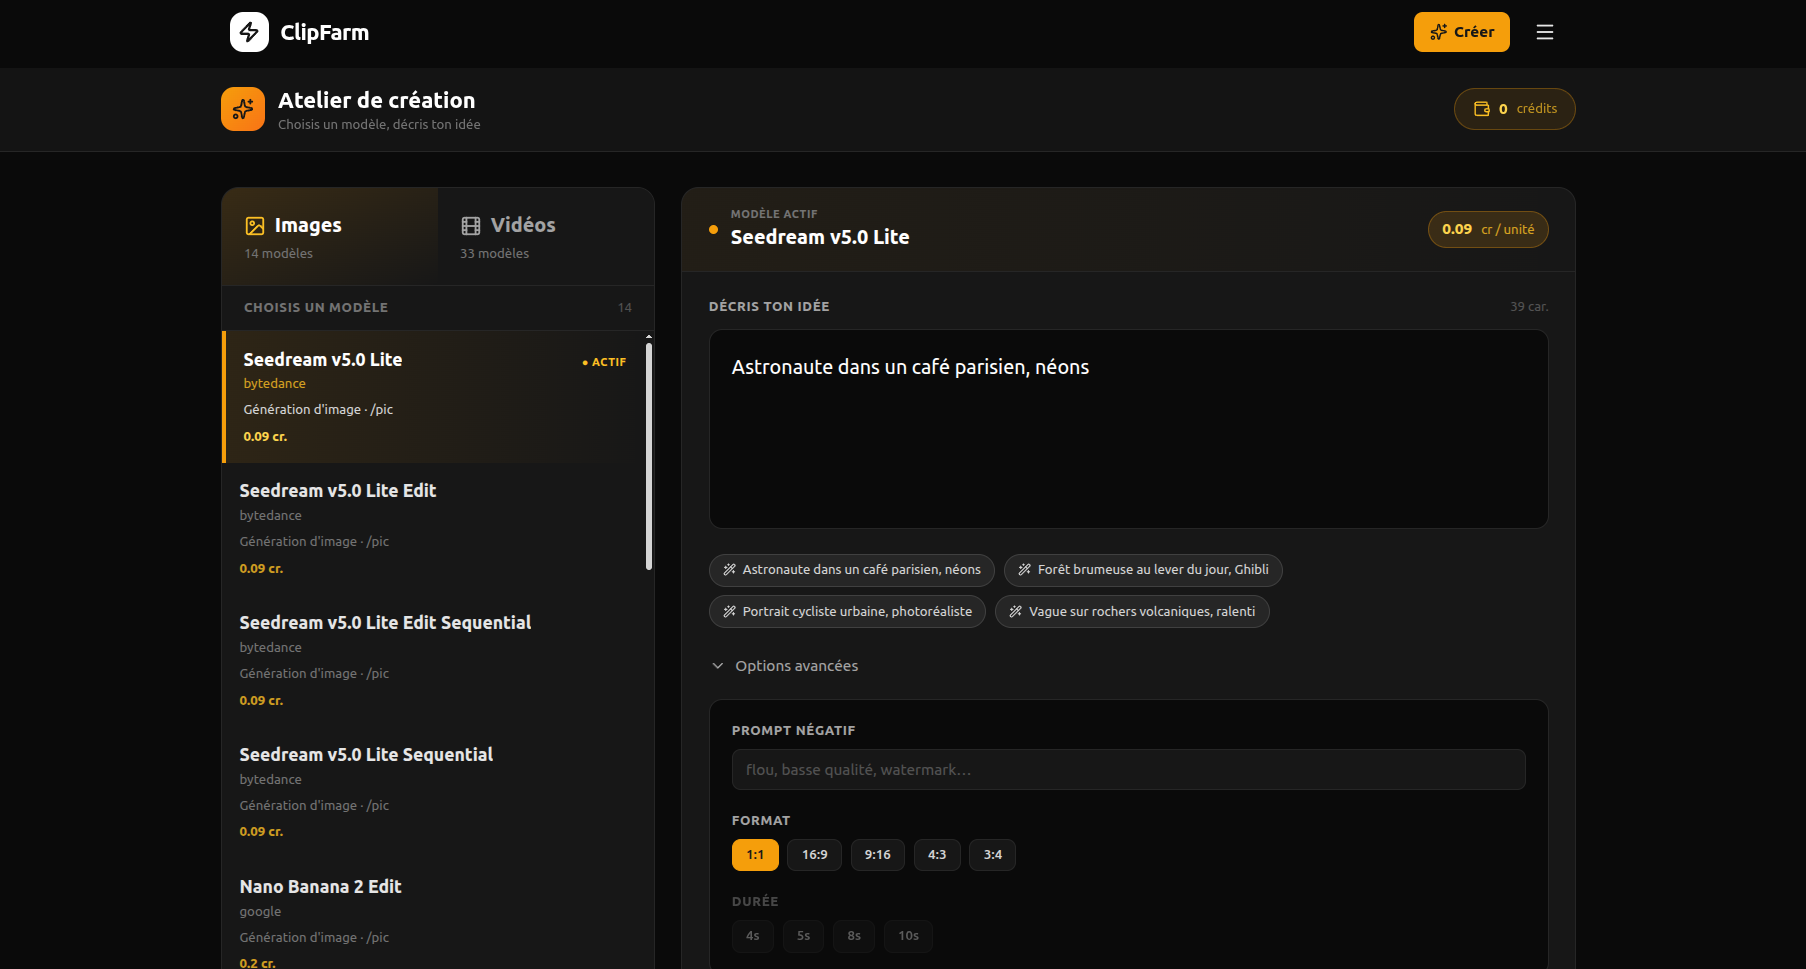Select the Seedream v5.0 Lite Edit model
Screen dimensions: 1806x969
(434, 529)
